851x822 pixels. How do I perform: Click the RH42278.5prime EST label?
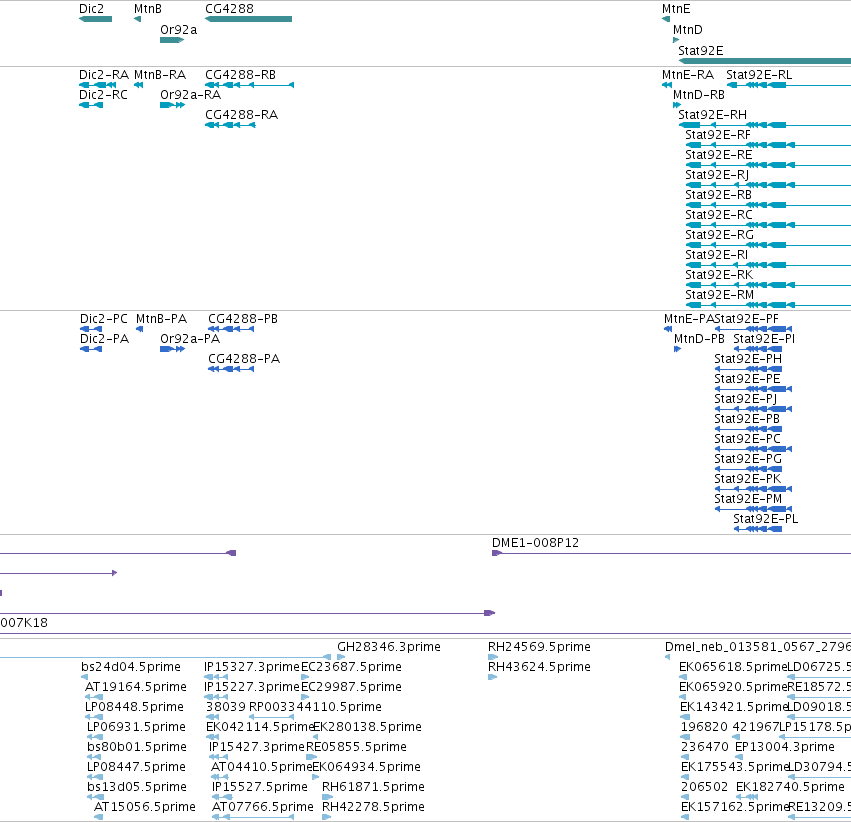[x=373, y=808]
